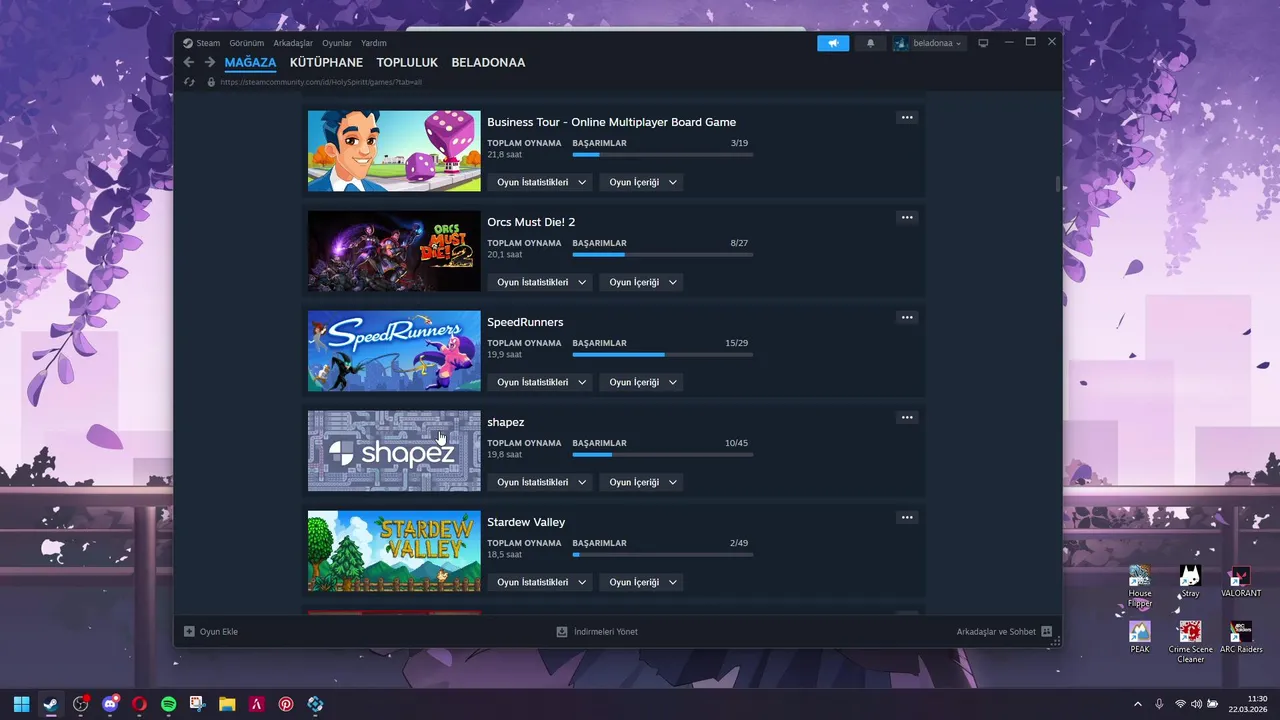The height and width of the screenshot is (720, 1280).
Task: Open VALORANT desktop shortcut
Action: [1241, 581]
